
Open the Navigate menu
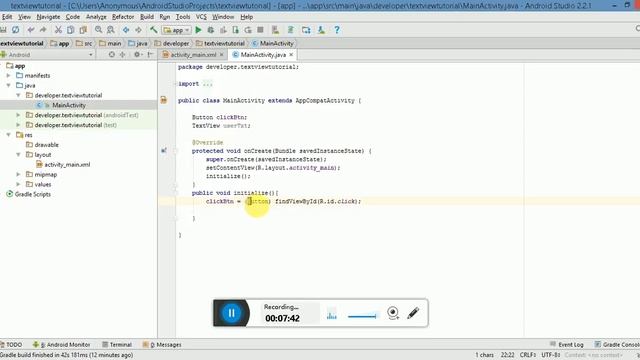tap(48, 17)
